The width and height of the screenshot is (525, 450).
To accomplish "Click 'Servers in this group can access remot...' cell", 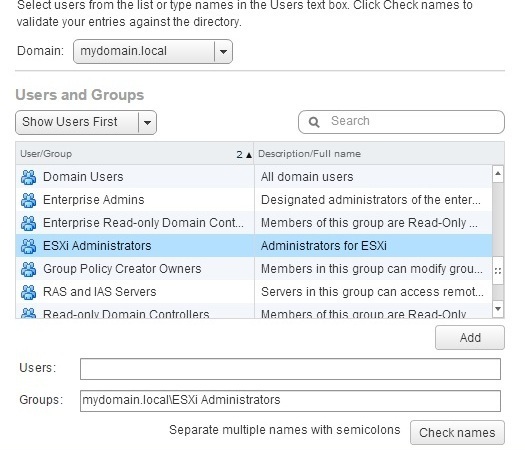I will point(373,292).
